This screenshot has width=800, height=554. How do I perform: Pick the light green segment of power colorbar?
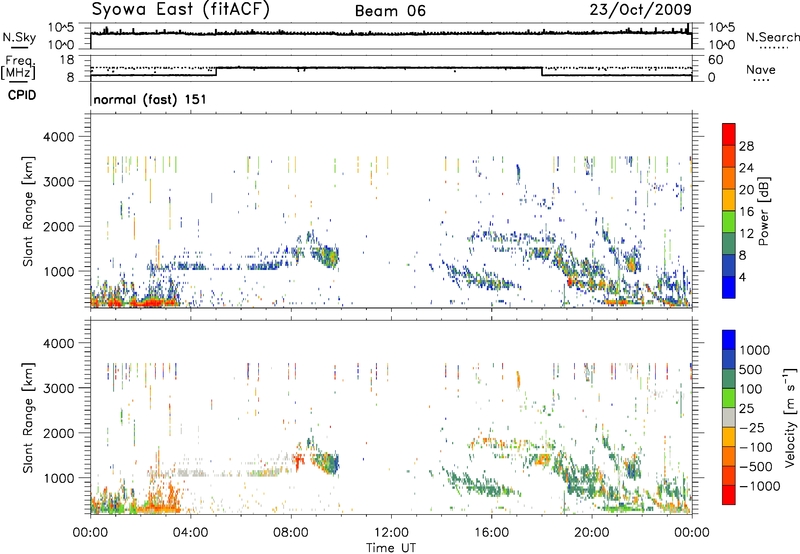[729, 222]
